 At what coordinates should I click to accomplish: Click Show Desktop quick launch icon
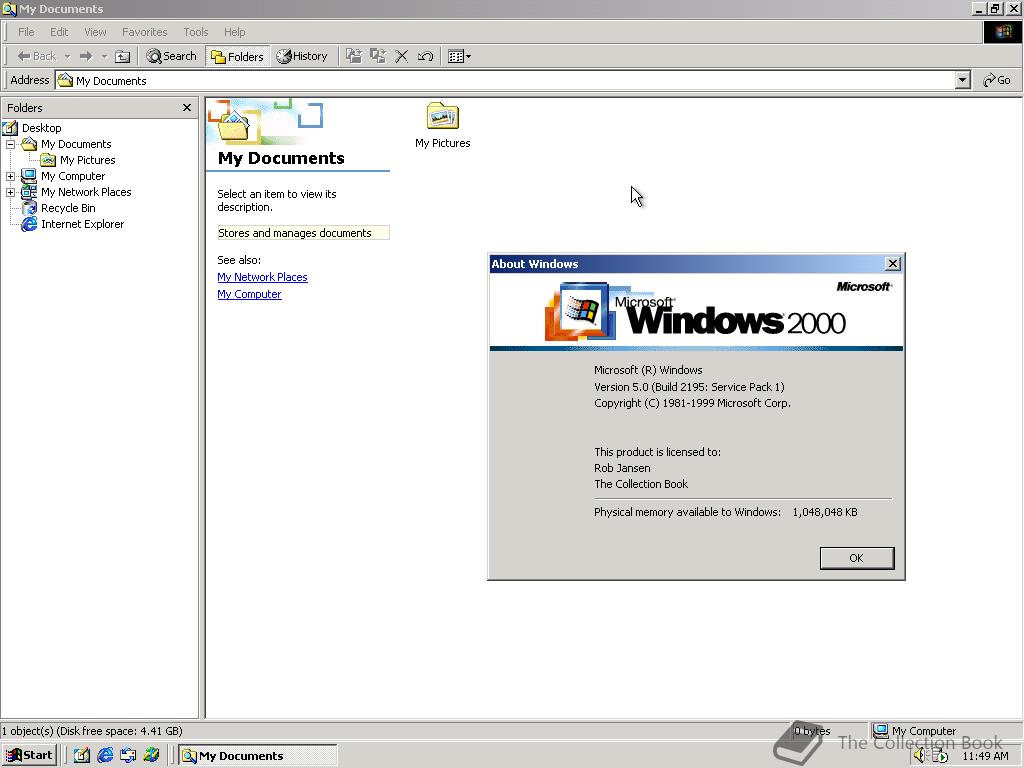click(x=82, y=756)
